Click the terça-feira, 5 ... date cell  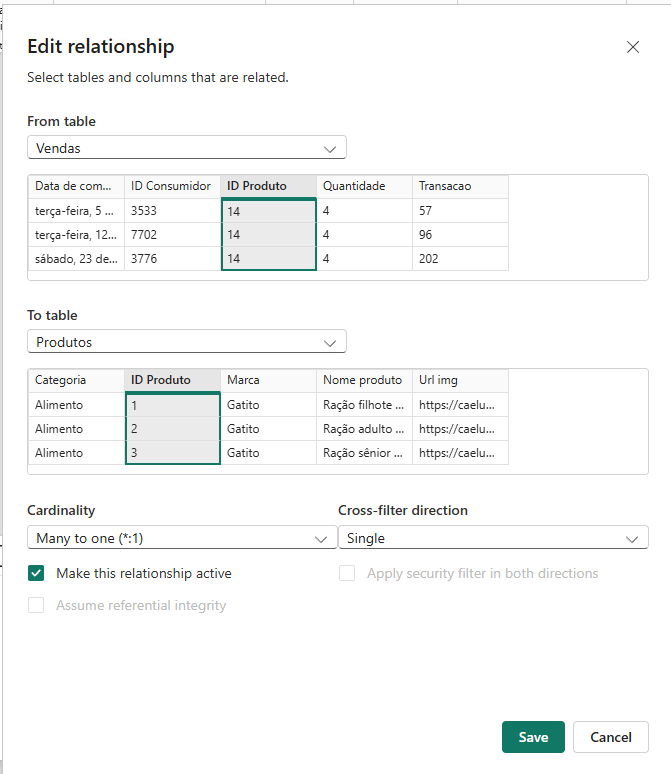[77, 211]
